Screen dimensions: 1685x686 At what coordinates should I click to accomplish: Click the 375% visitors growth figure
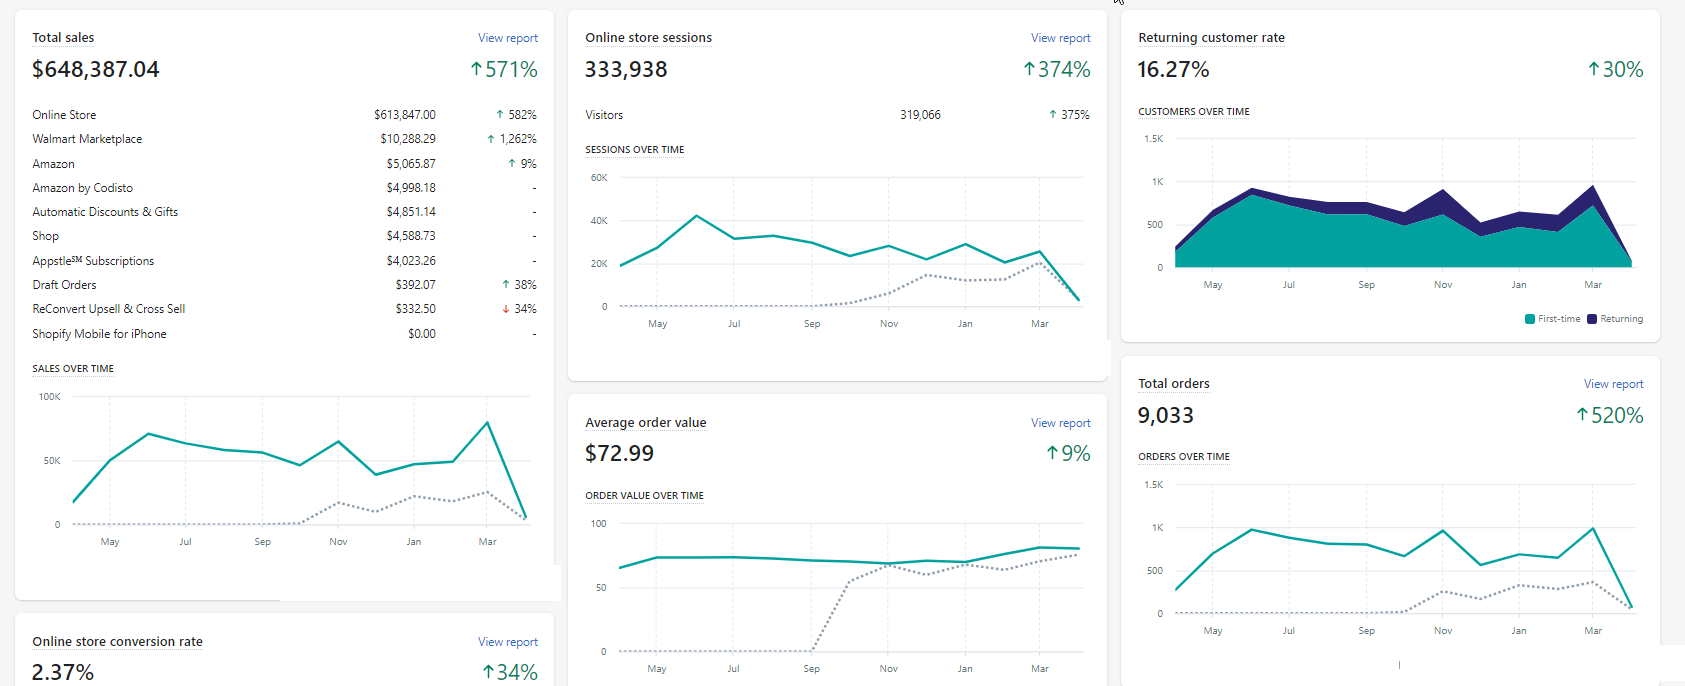[1069, 115]
